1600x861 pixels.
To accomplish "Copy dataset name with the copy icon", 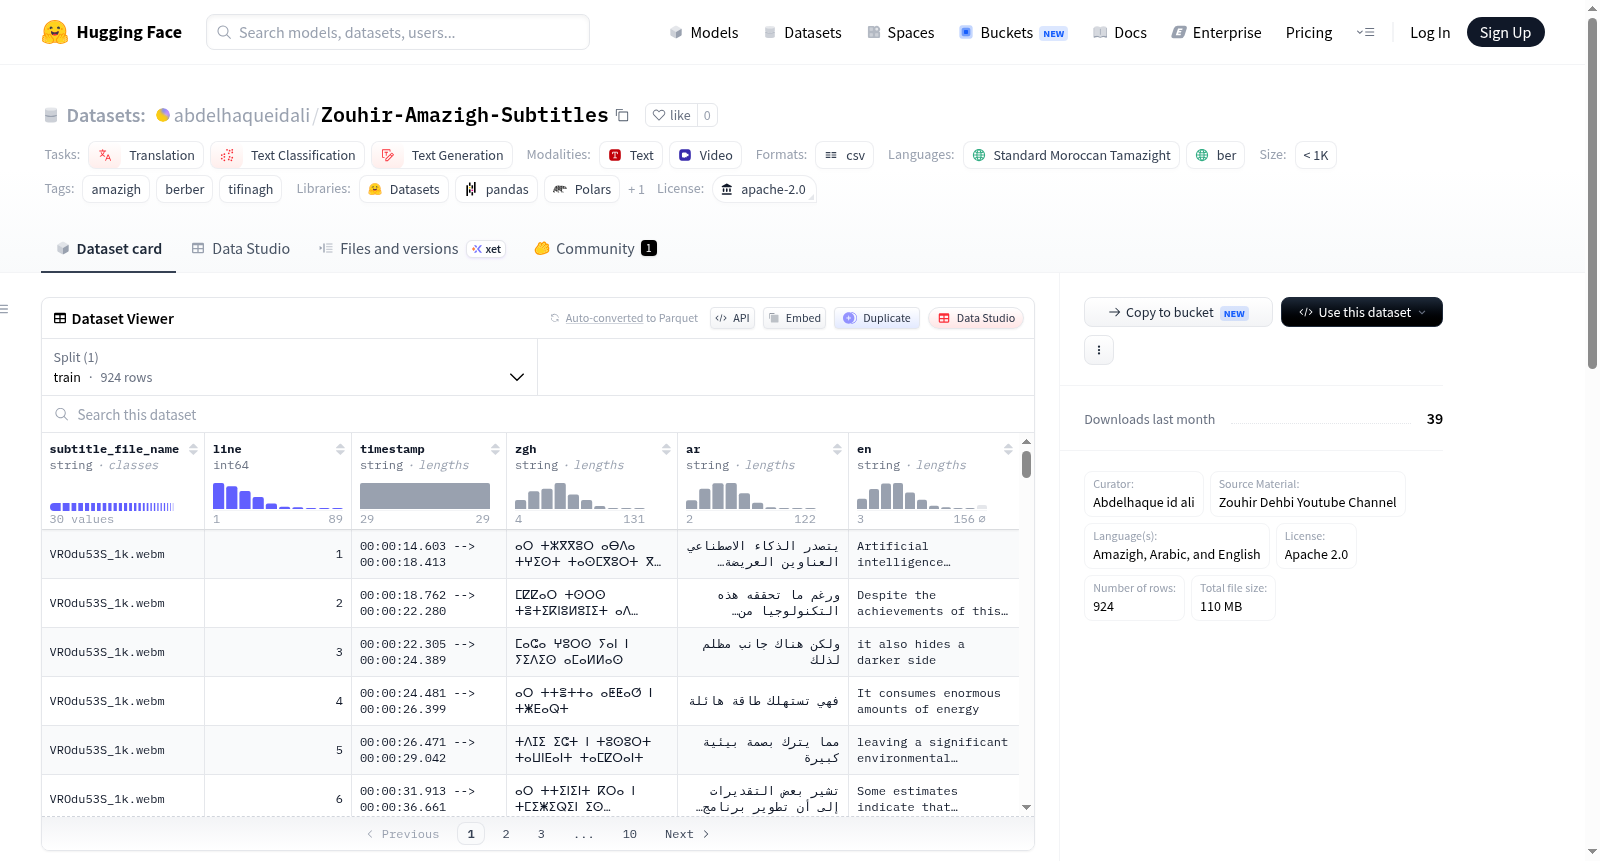I will click(x=622, y=115).
